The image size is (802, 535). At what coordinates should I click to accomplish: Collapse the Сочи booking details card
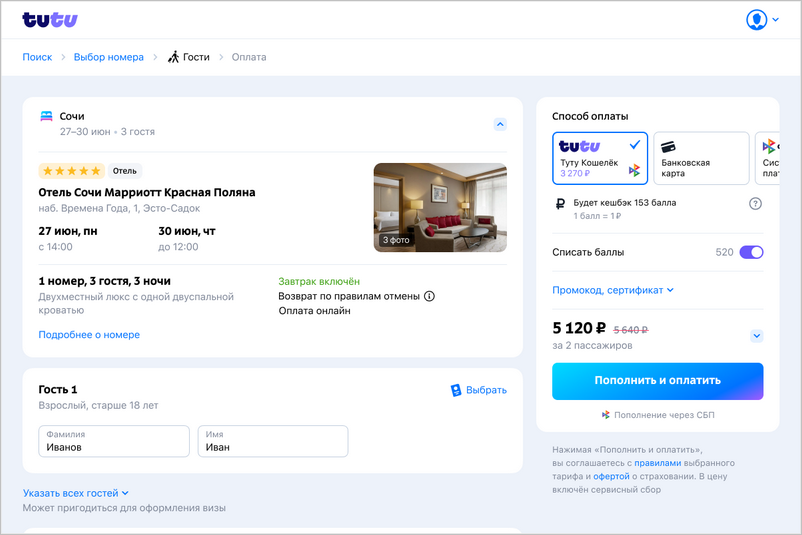500,124
